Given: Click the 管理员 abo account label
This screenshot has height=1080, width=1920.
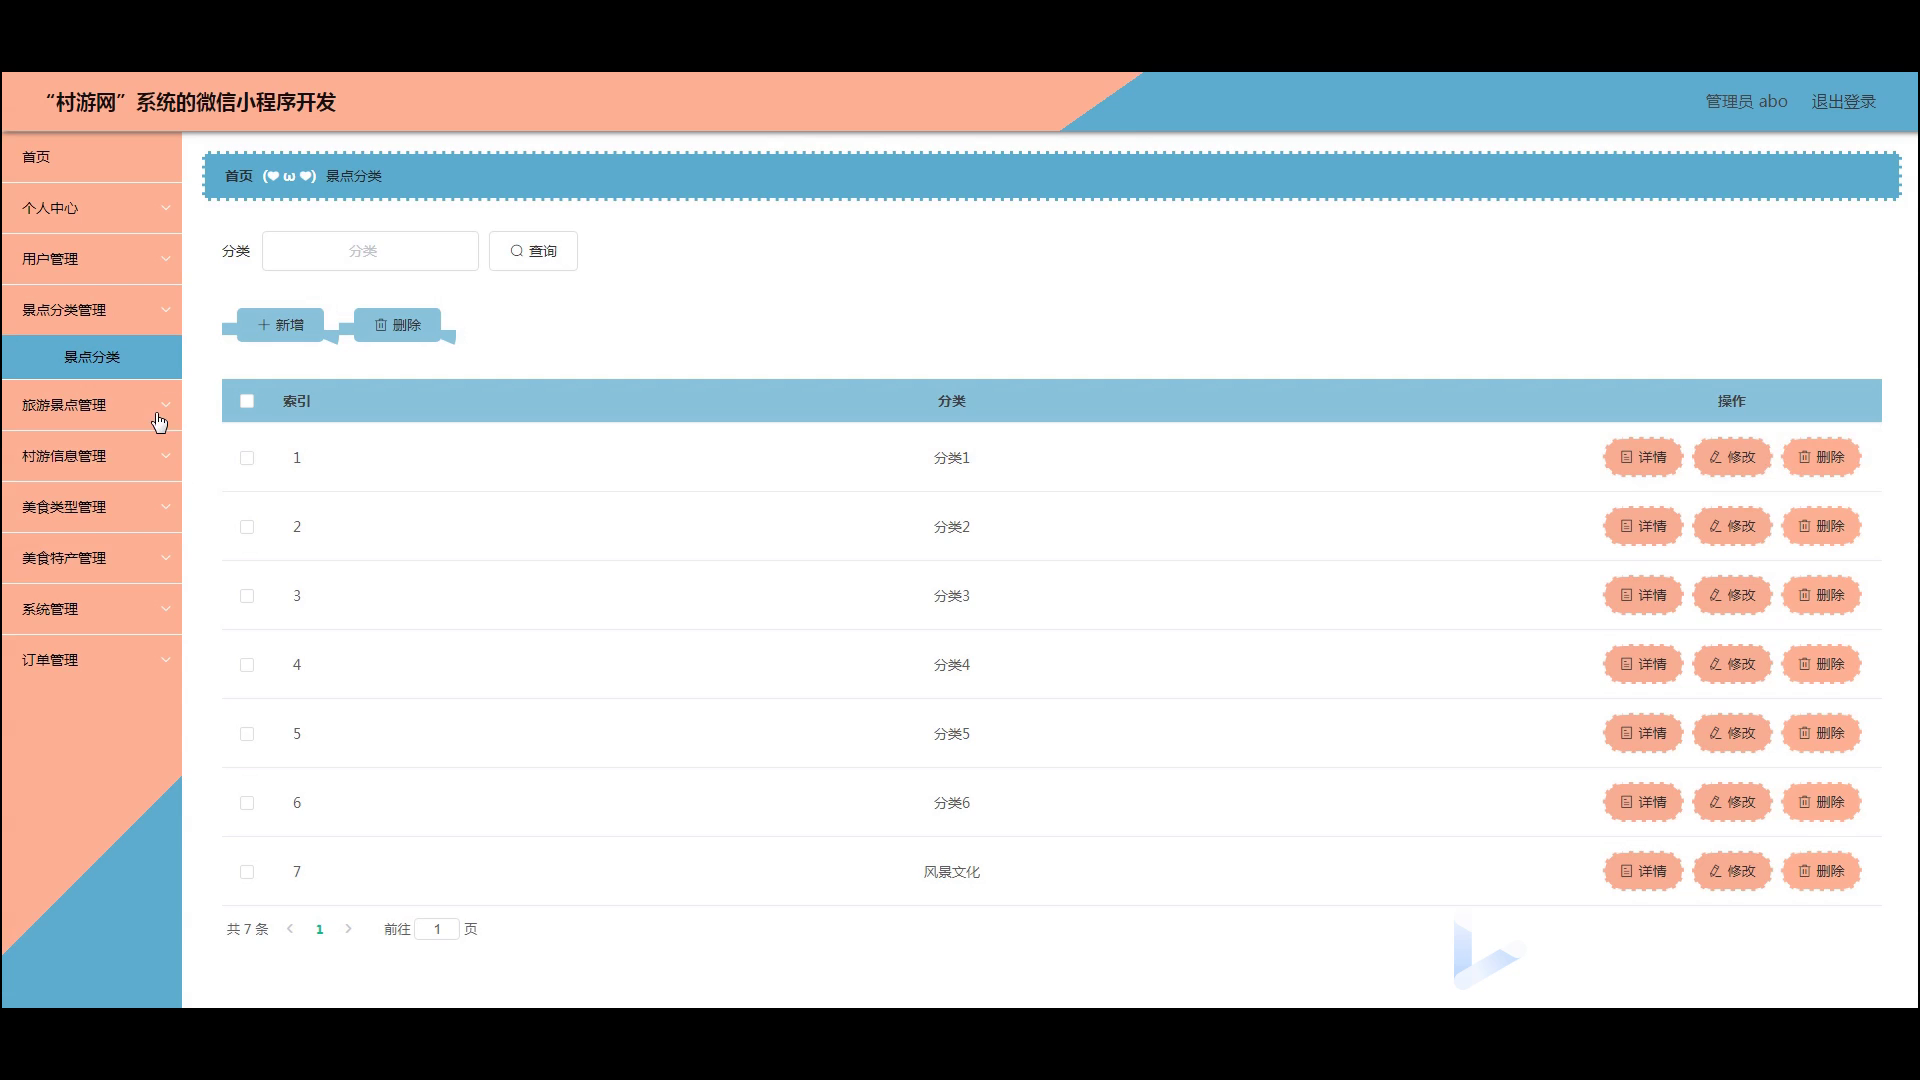Looking at the screenshot, I should (1746, 102).
